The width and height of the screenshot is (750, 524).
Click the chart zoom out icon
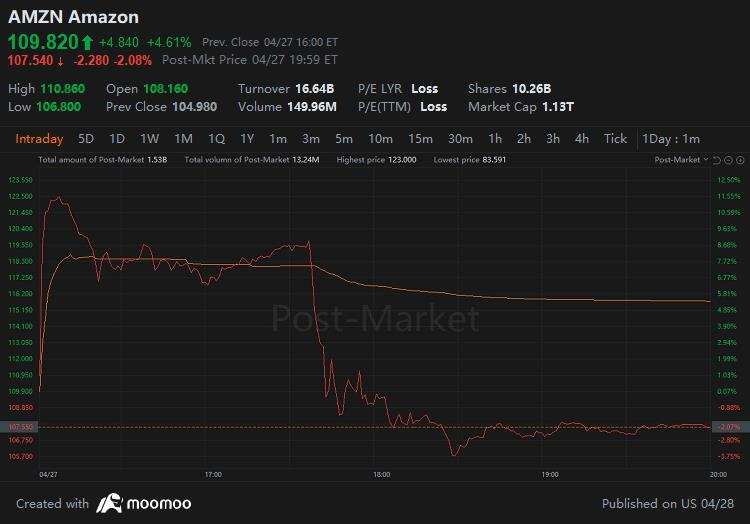[x=728, y=160]
